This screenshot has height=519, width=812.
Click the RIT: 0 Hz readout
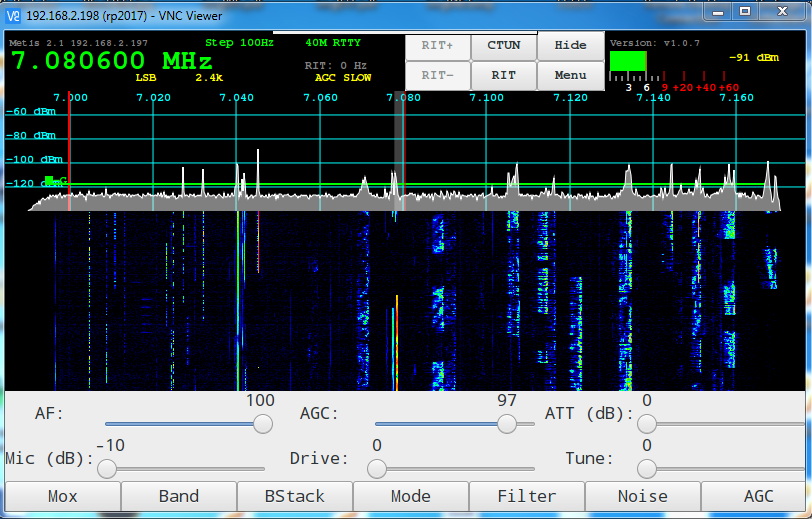336,66
